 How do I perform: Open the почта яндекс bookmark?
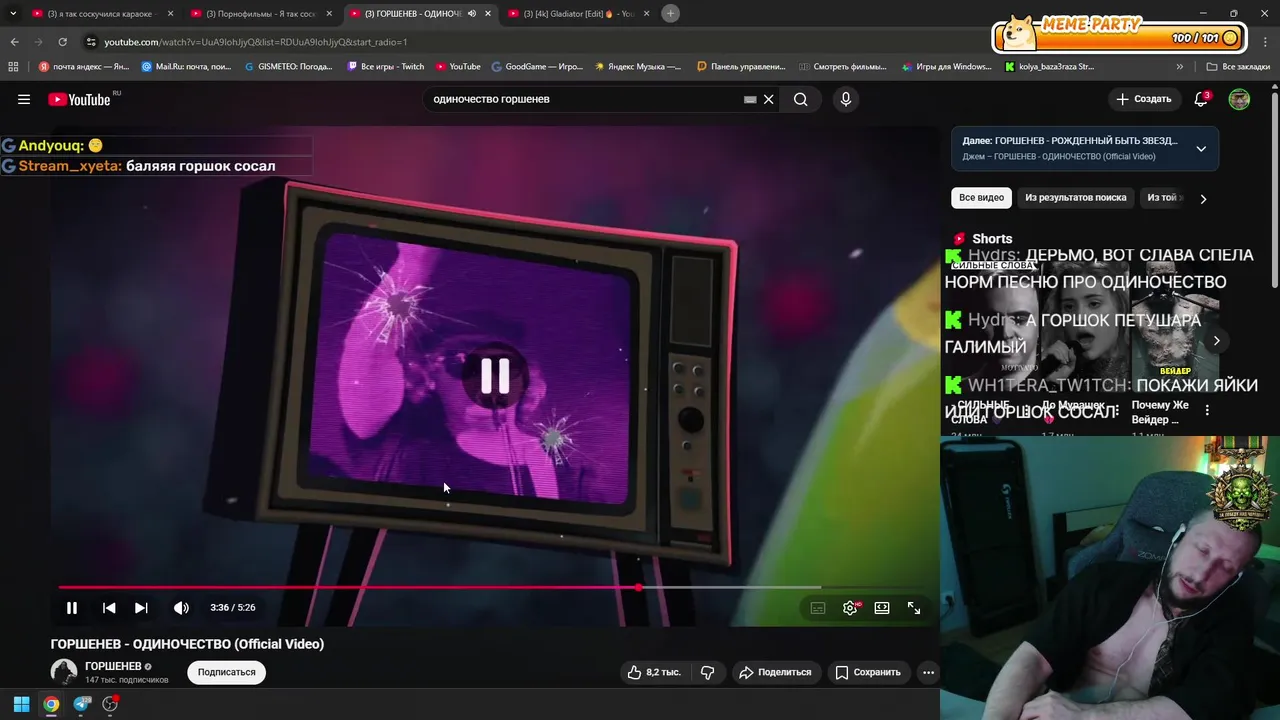pyautogui.click(x=84, y=67)
